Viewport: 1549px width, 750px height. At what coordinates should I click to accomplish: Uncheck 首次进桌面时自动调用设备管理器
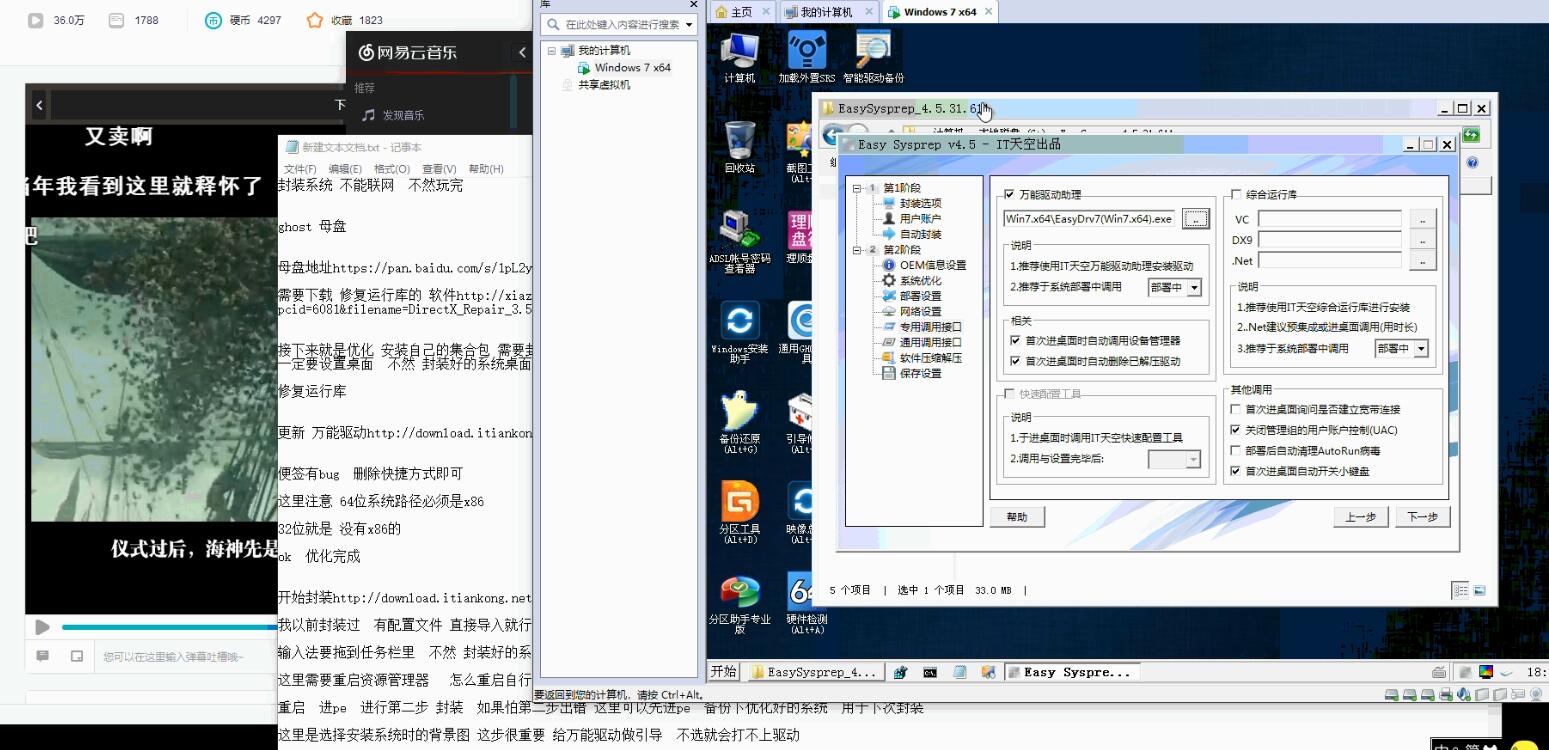tap(1014, 341)
